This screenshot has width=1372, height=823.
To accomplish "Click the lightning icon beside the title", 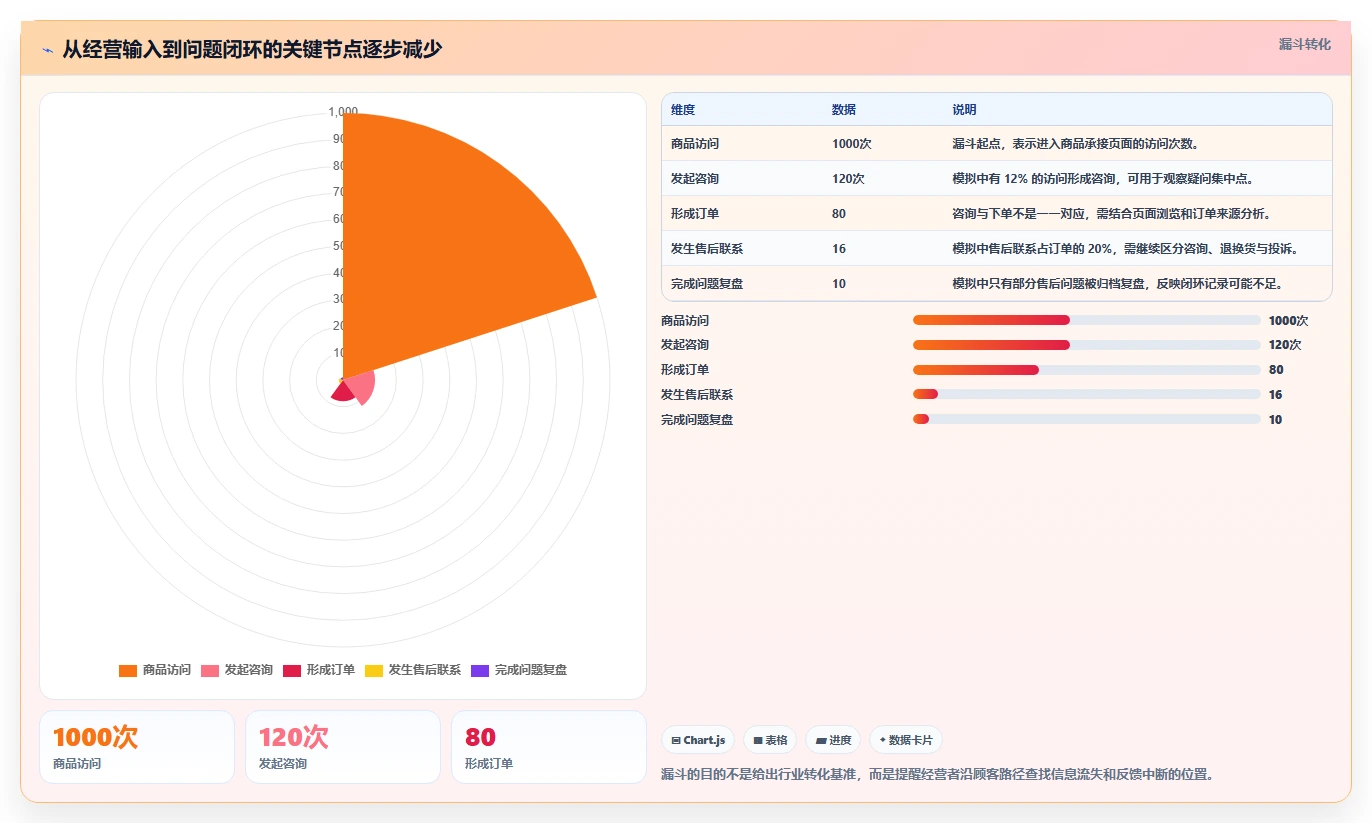I will [48, 49].
